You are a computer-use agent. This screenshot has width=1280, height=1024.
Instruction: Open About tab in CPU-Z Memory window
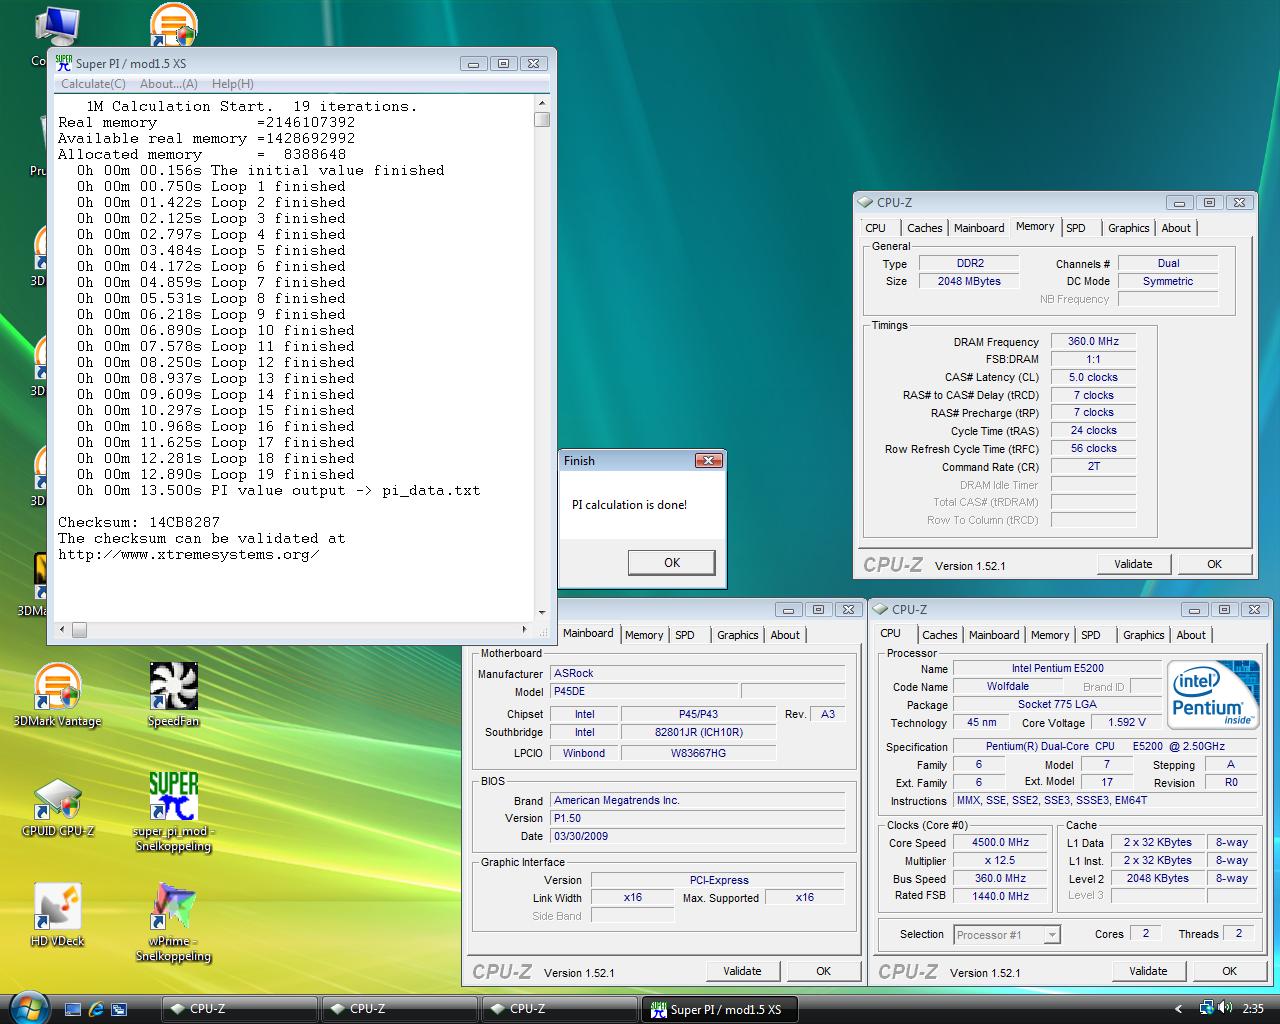coord(1176,228)
